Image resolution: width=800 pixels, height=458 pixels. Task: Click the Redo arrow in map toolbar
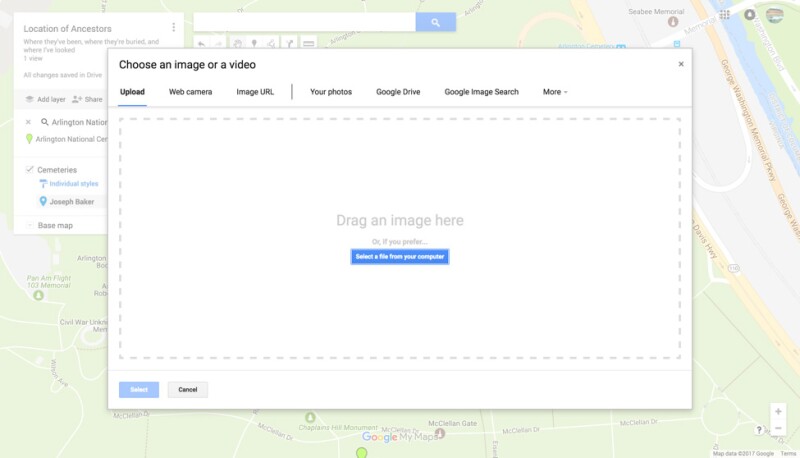click(218, 44)
